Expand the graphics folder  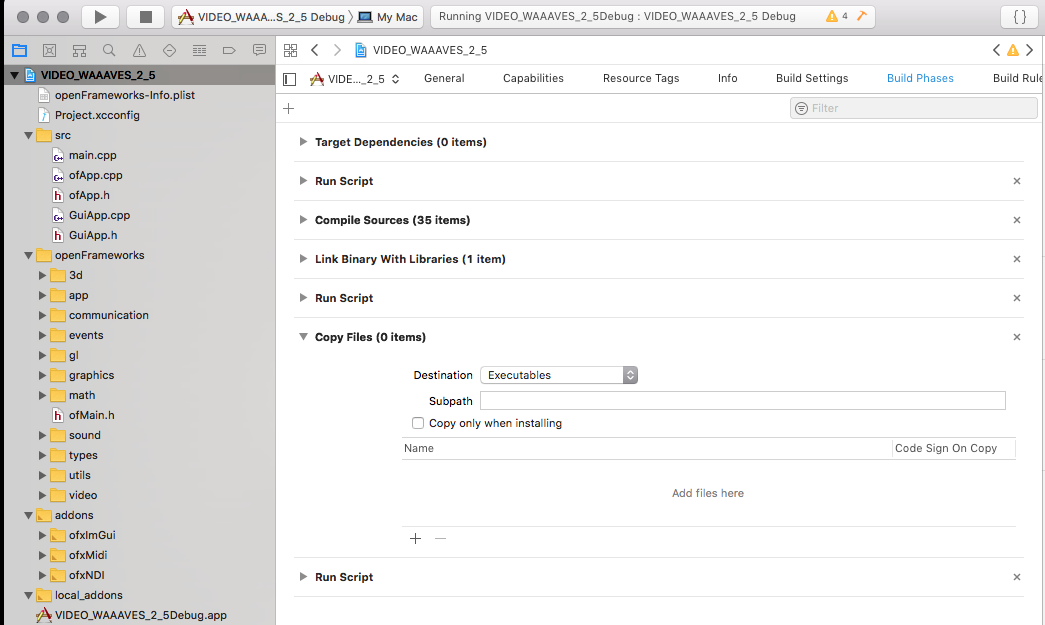[x=42, y=375]
